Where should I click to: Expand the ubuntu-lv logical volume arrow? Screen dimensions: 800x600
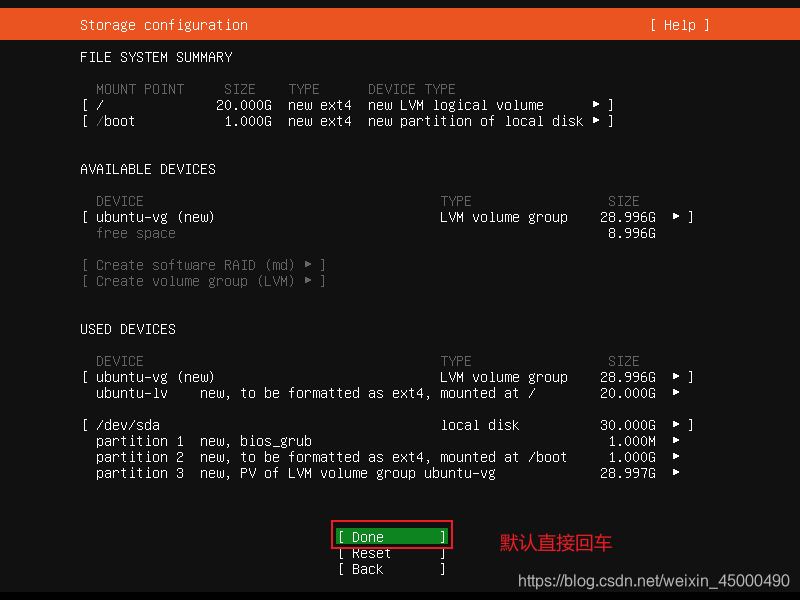[676, 393]
